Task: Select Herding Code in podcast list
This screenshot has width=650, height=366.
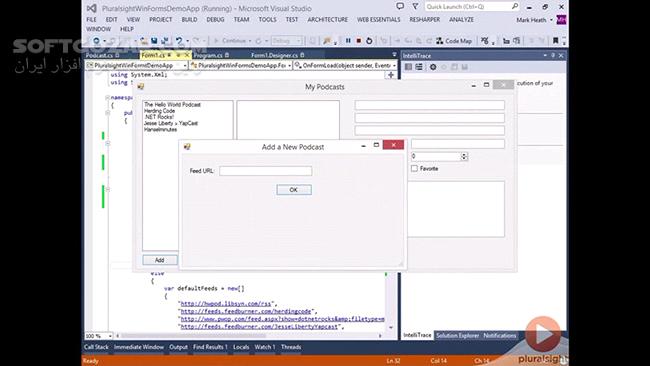Action: [x=160, y=111]
